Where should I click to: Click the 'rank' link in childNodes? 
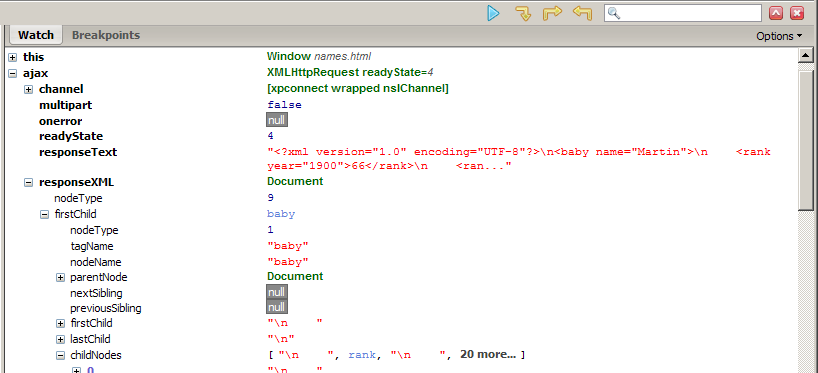click(362, 355)
